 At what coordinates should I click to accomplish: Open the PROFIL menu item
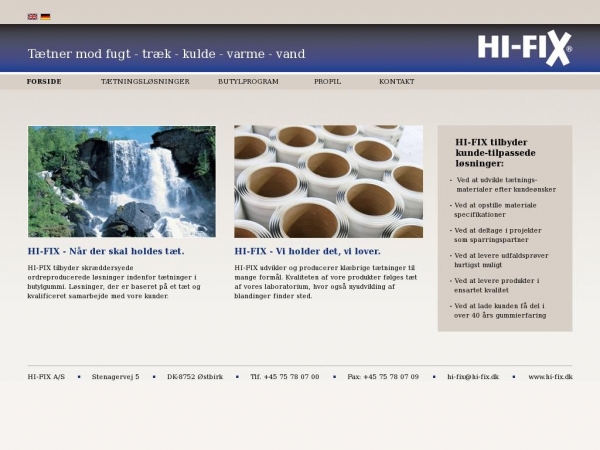coord(327,82)
